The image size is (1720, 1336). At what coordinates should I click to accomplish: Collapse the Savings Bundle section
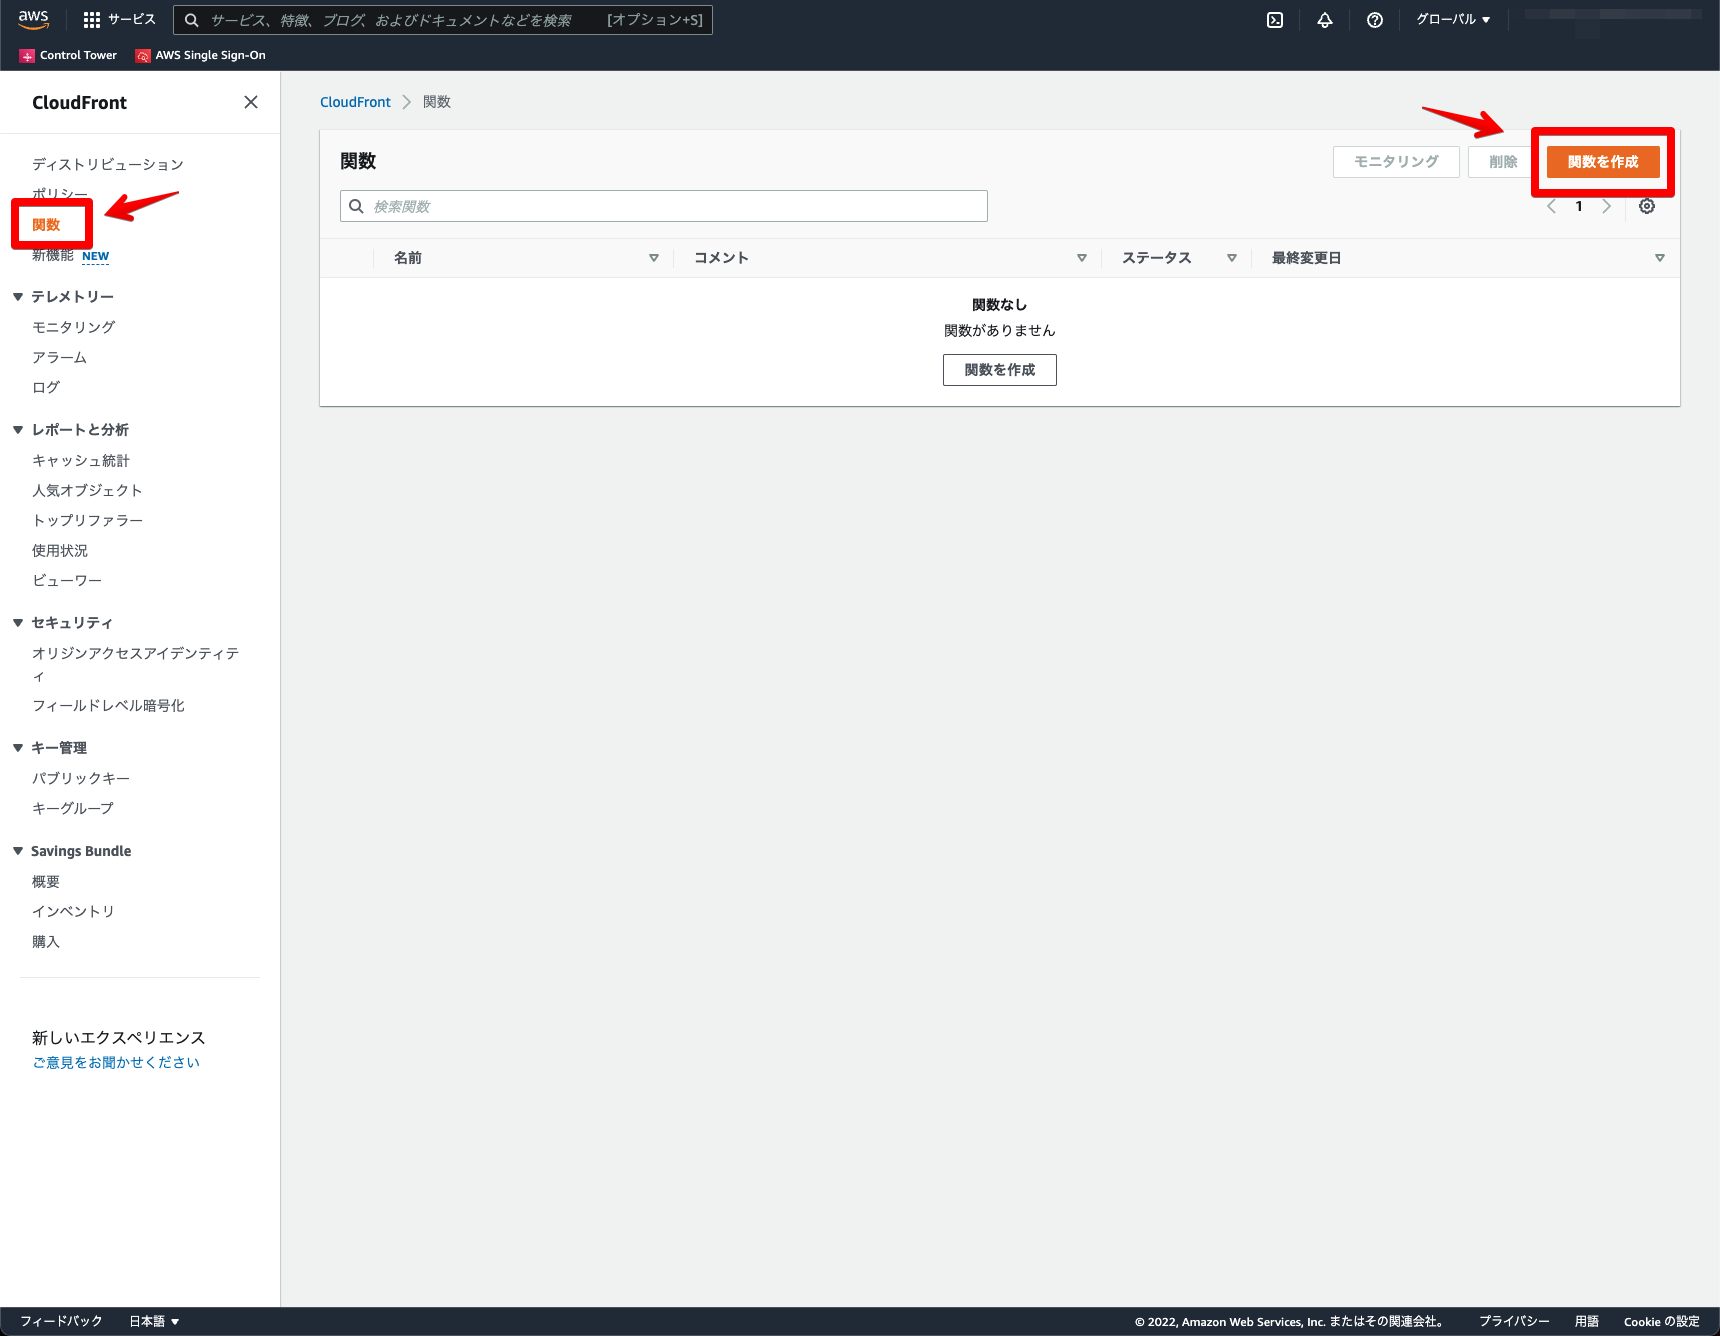pyautogui.click(x=18, y=851)
